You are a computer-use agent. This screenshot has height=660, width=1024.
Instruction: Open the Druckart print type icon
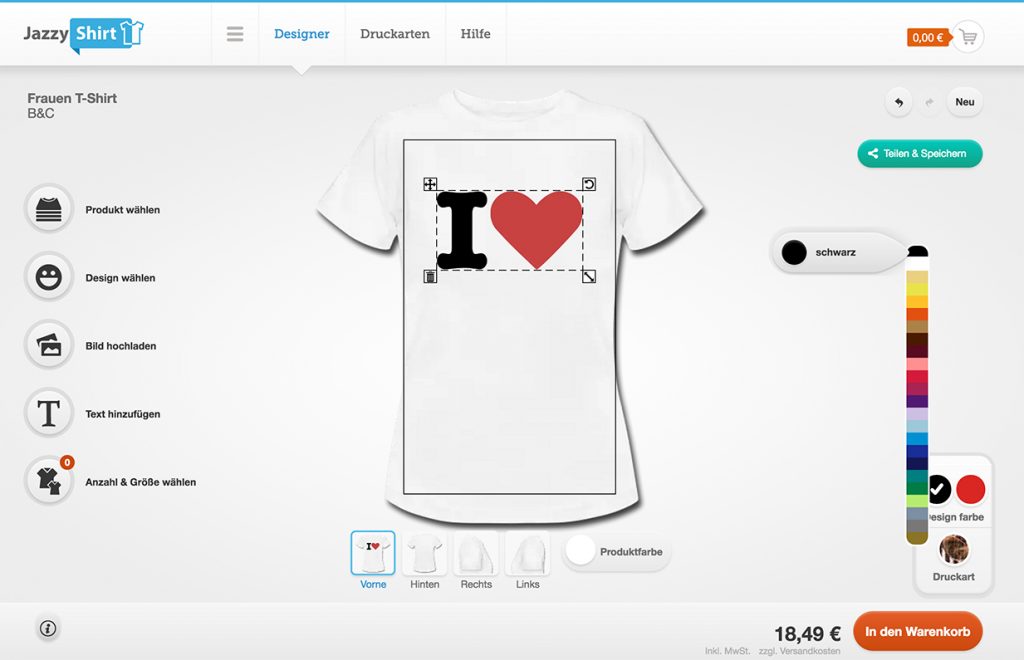click(953, 549)
